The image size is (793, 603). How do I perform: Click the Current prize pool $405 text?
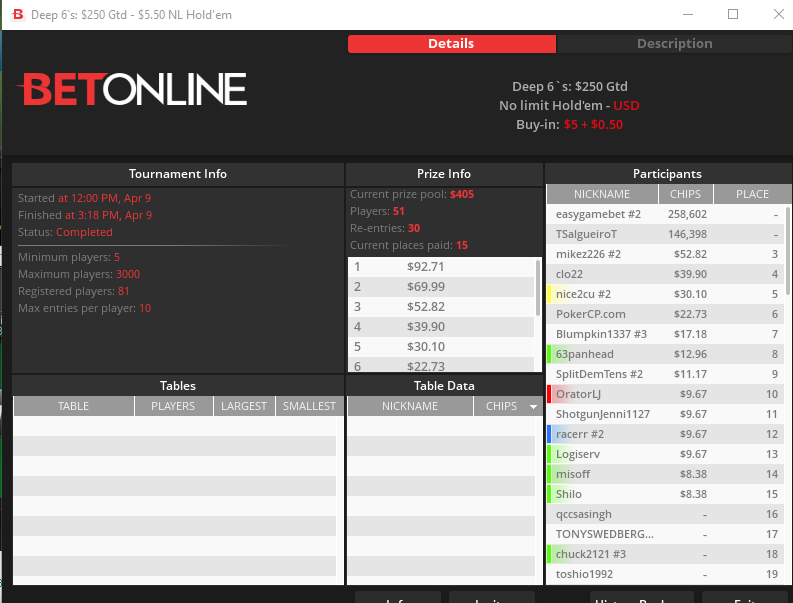click(412, 194)
